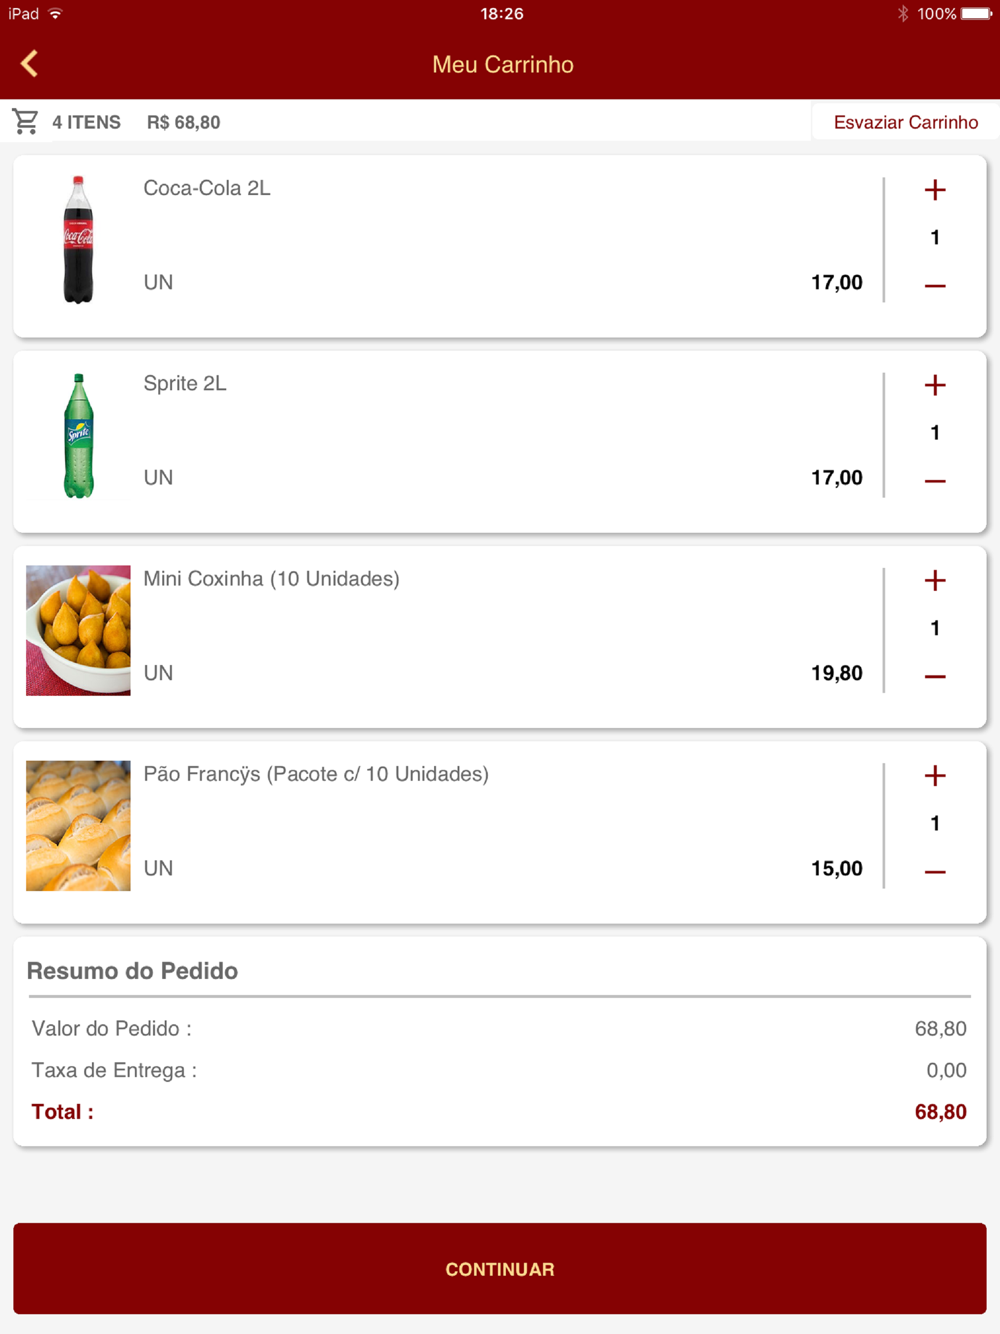The height and width of the screenshot is (1334, 1000).
Task: View the Mini Coxinha product photo
Action: (78, 630)
